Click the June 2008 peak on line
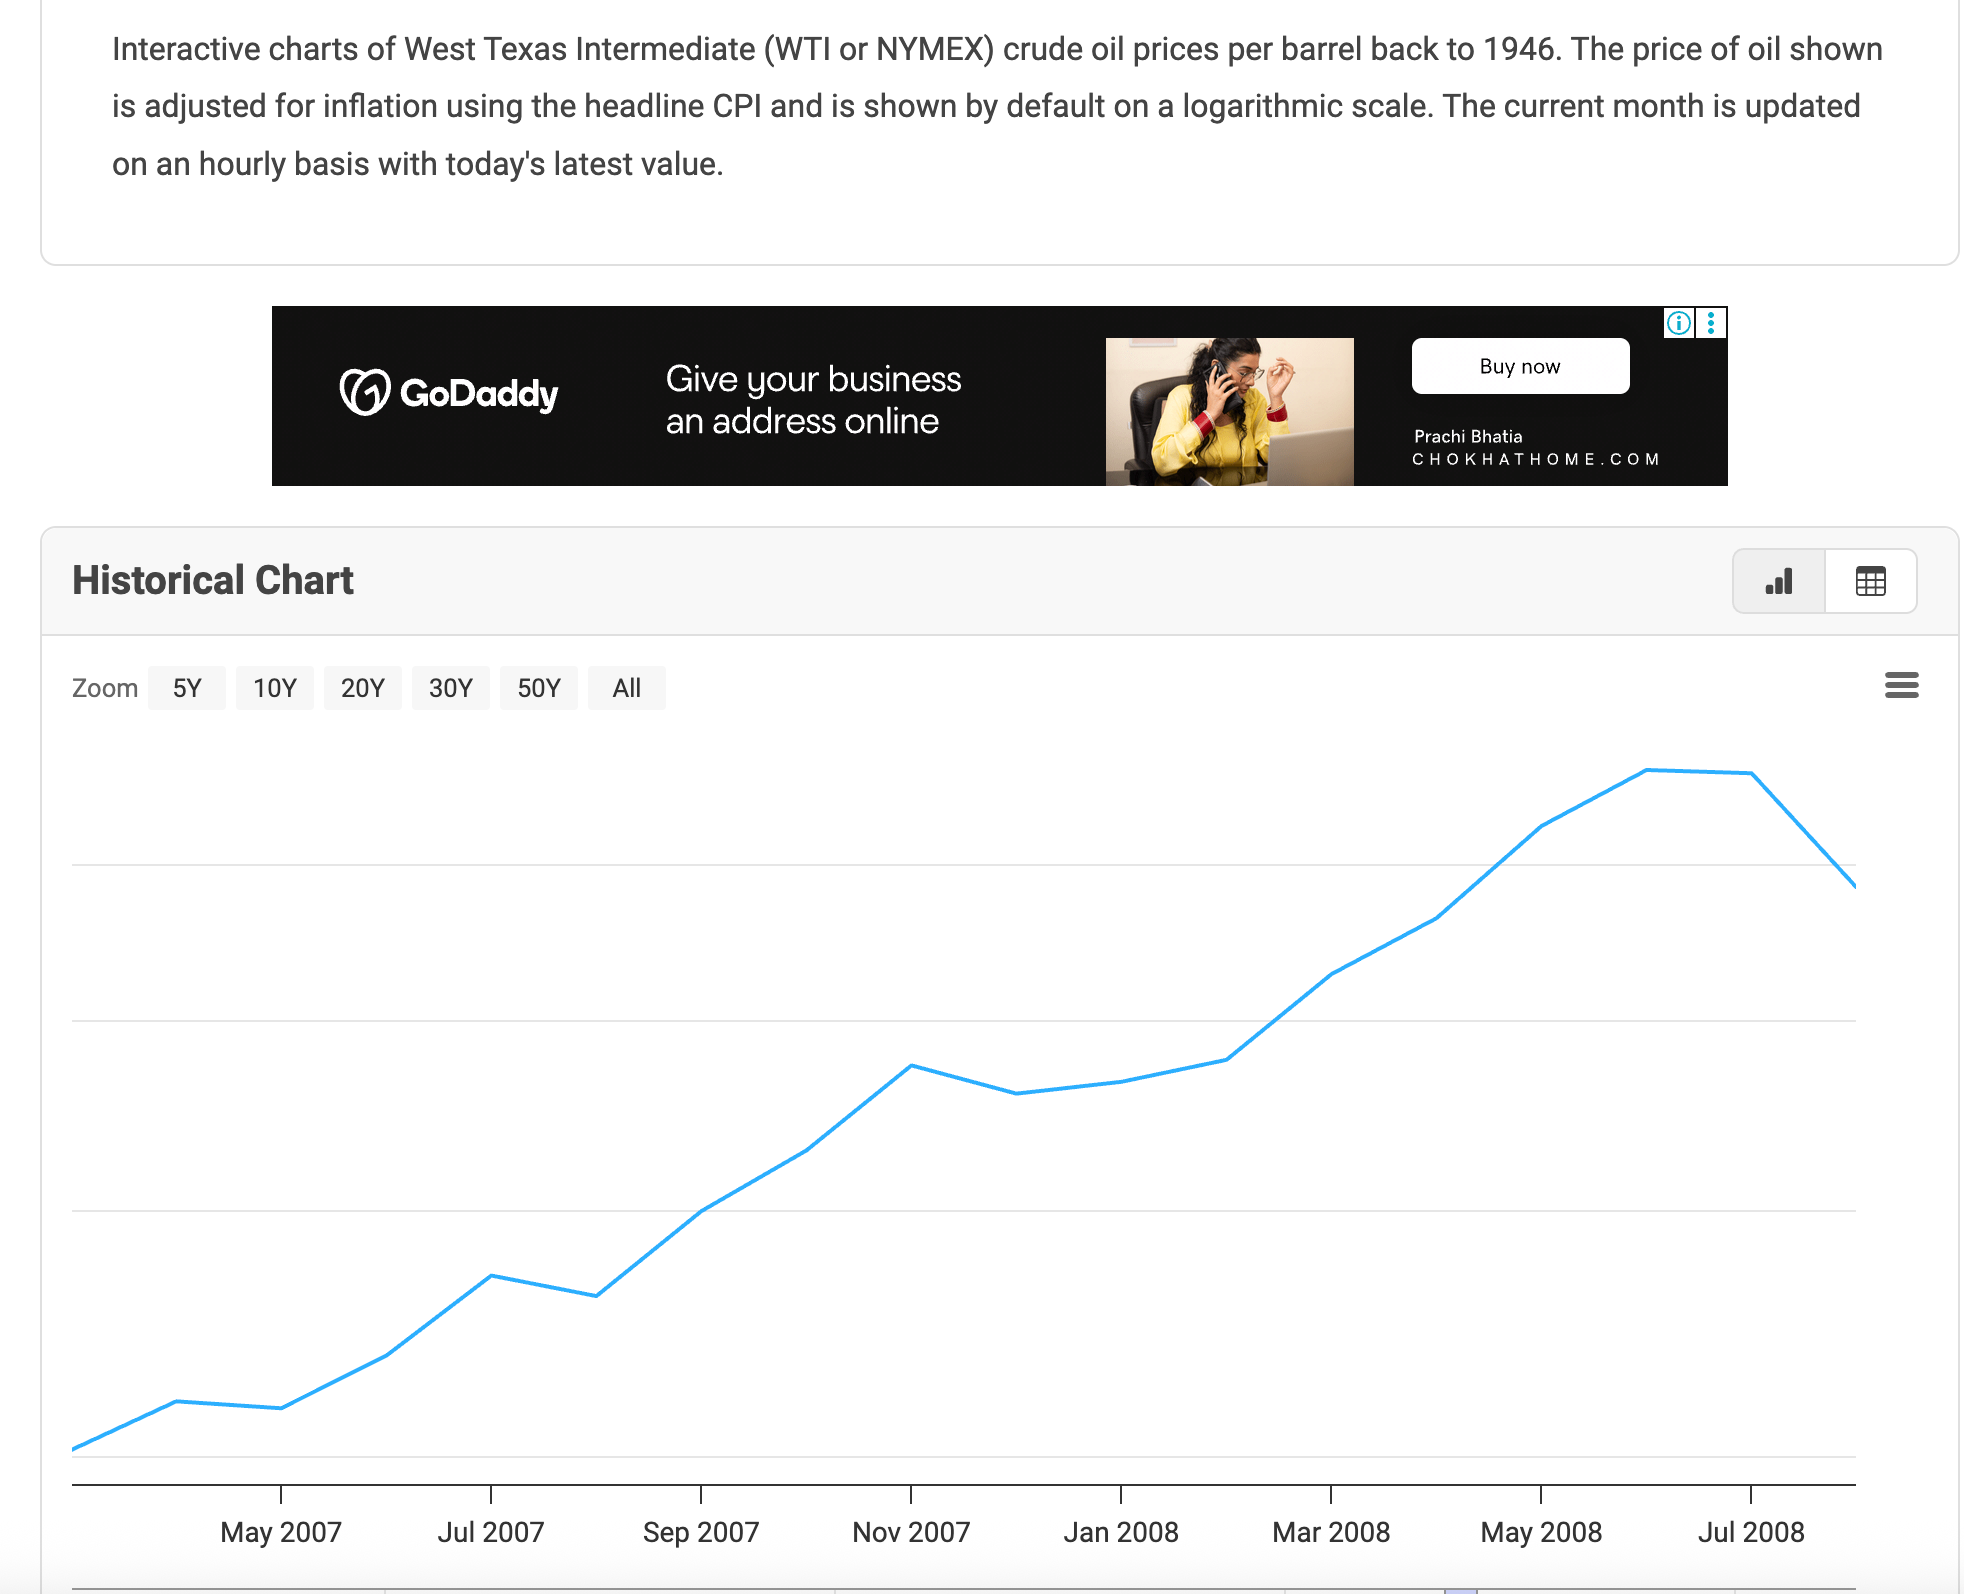This screenshot has height=1594, width=1964. tap(1646, 770)
